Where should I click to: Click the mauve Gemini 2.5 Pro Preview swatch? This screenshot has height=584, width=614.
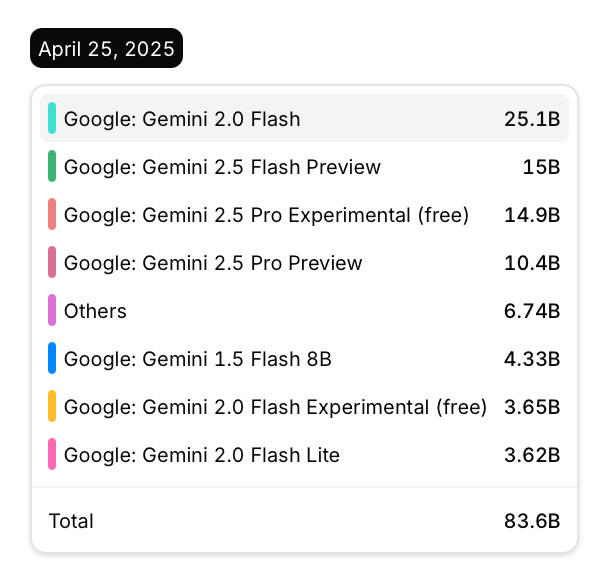(52, 263)
